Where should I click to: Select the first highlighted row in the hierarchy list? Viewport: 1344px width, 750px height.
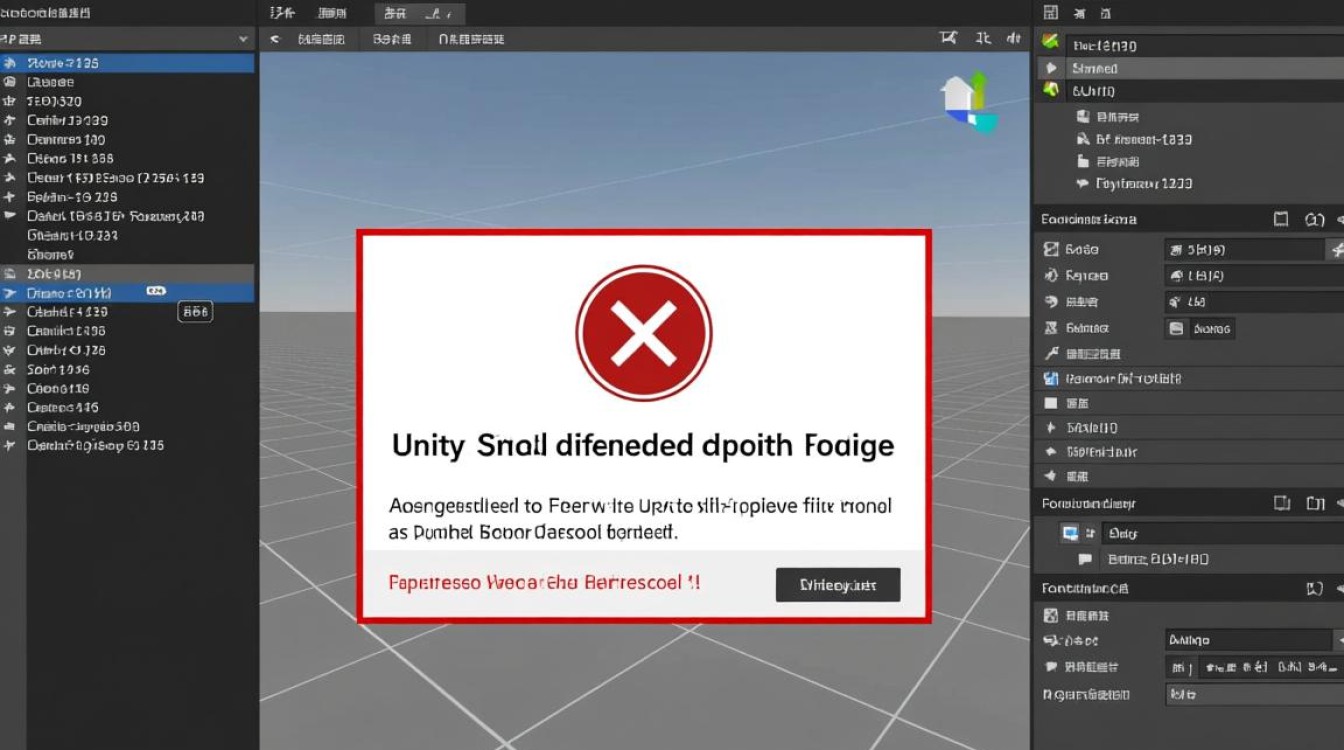(127, 63)
